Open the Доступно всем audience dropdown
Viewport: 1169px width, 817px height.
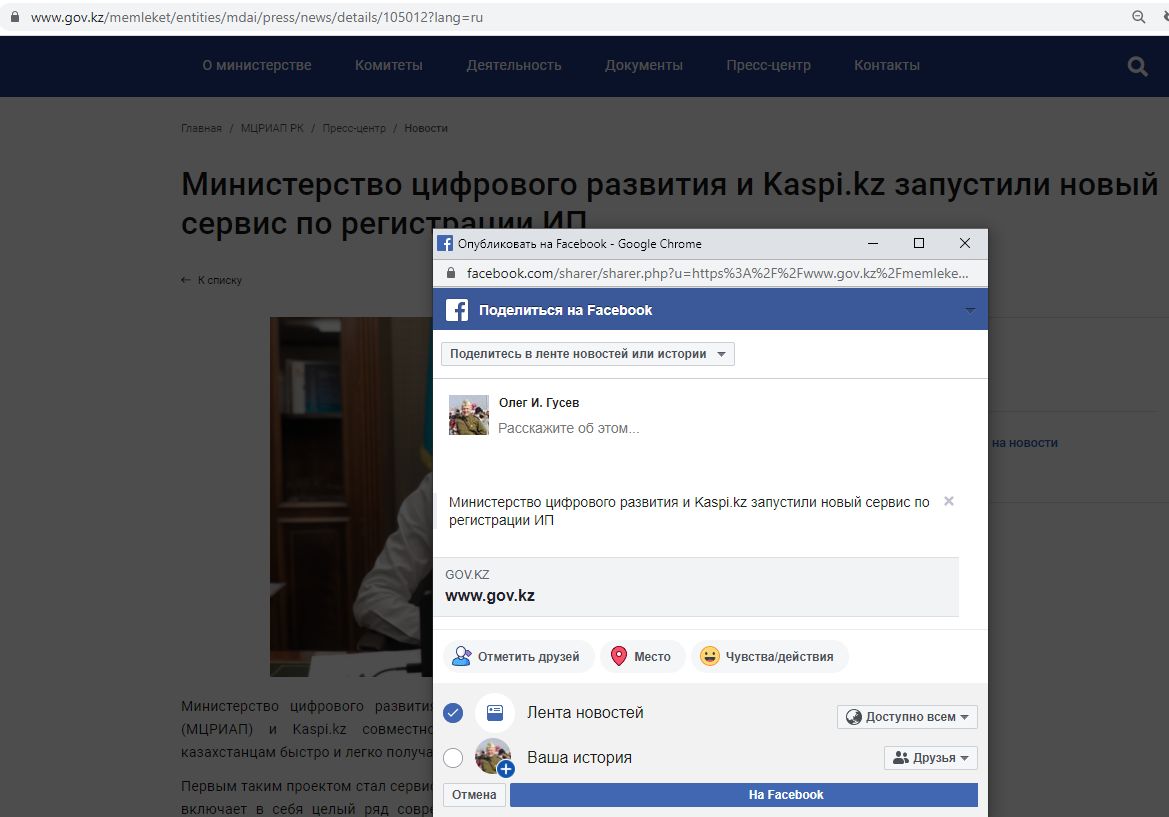tap(907, 716)
